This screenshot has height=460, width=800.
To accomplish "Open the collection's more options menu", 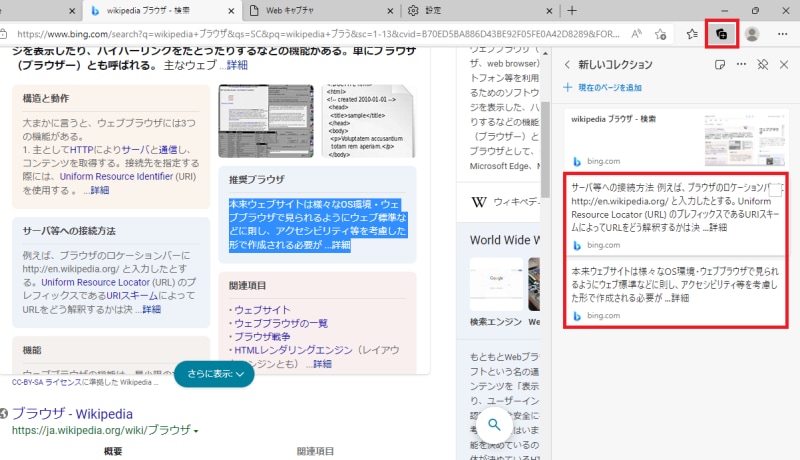I will pyautogui.click(x=741, y=65).
